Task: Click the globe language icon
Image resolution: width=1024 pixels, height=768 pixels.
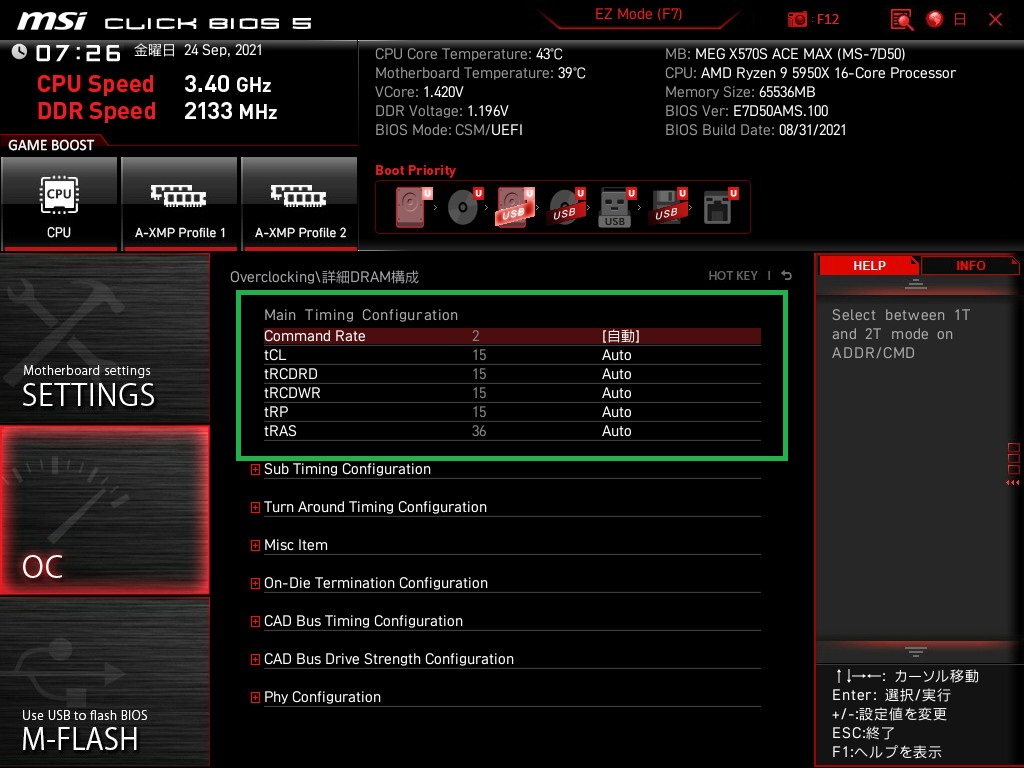Action: pos(935,20)
